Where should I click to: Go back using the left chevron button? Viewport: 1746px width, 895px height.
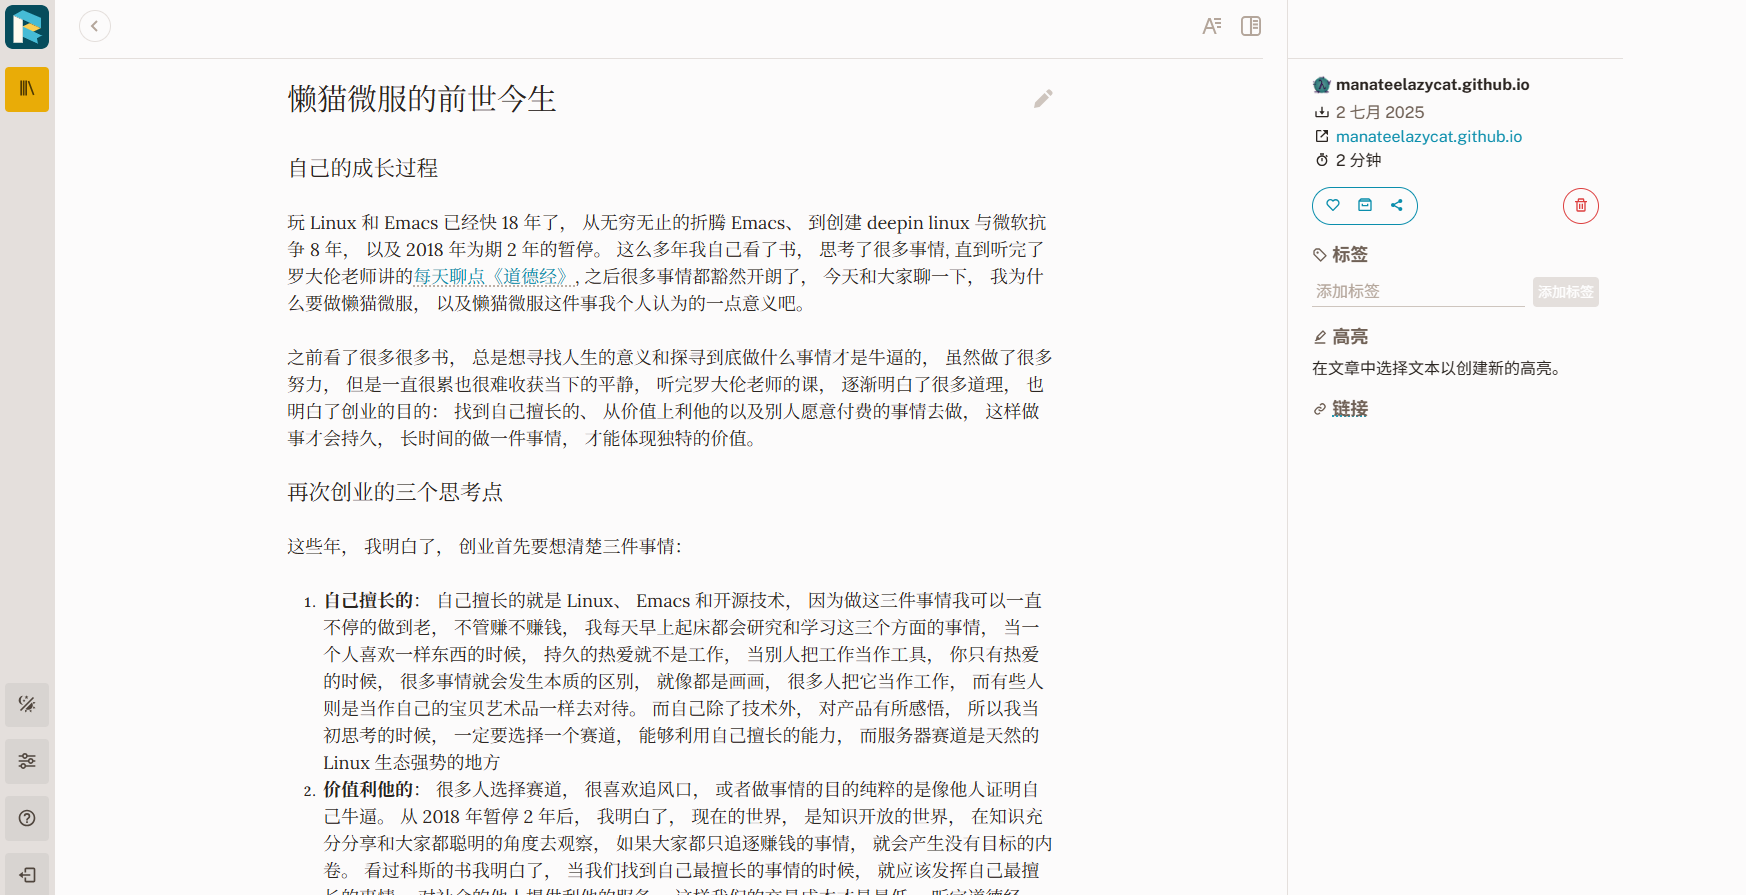[x=95, y=26]
